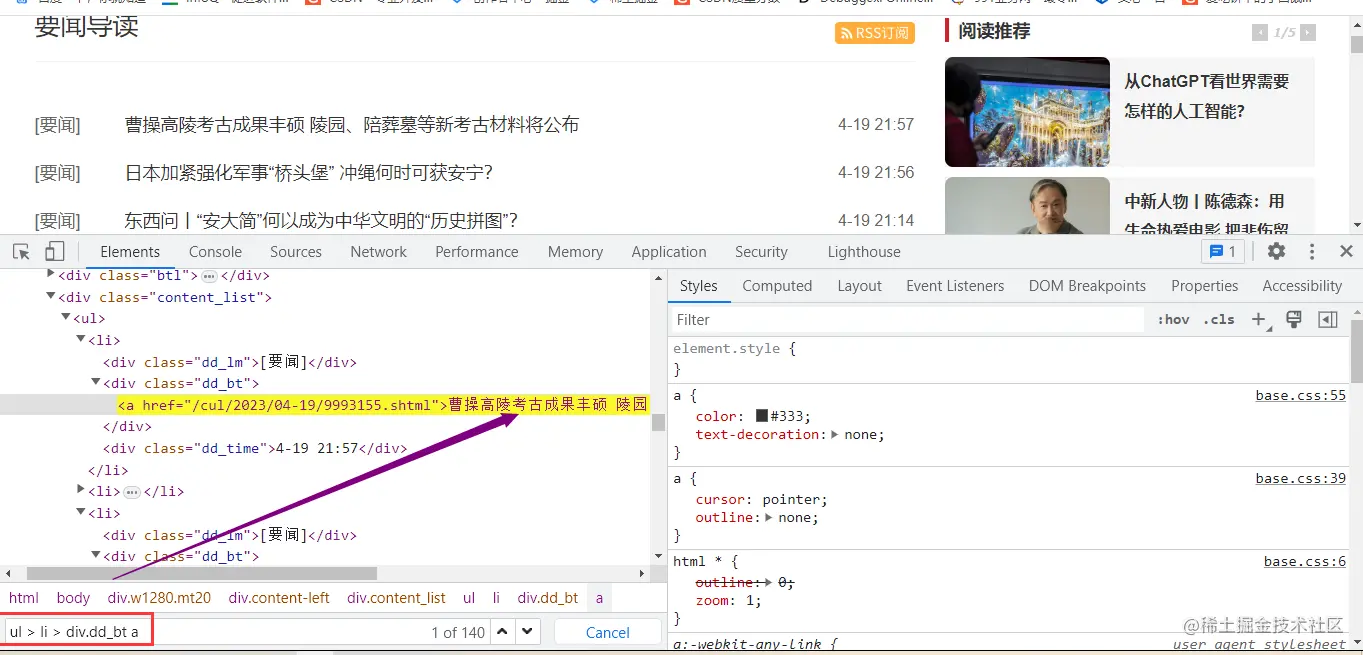Click the ChatGPT article thumbnail image

pyautogui.click(x=1027, y=112)
